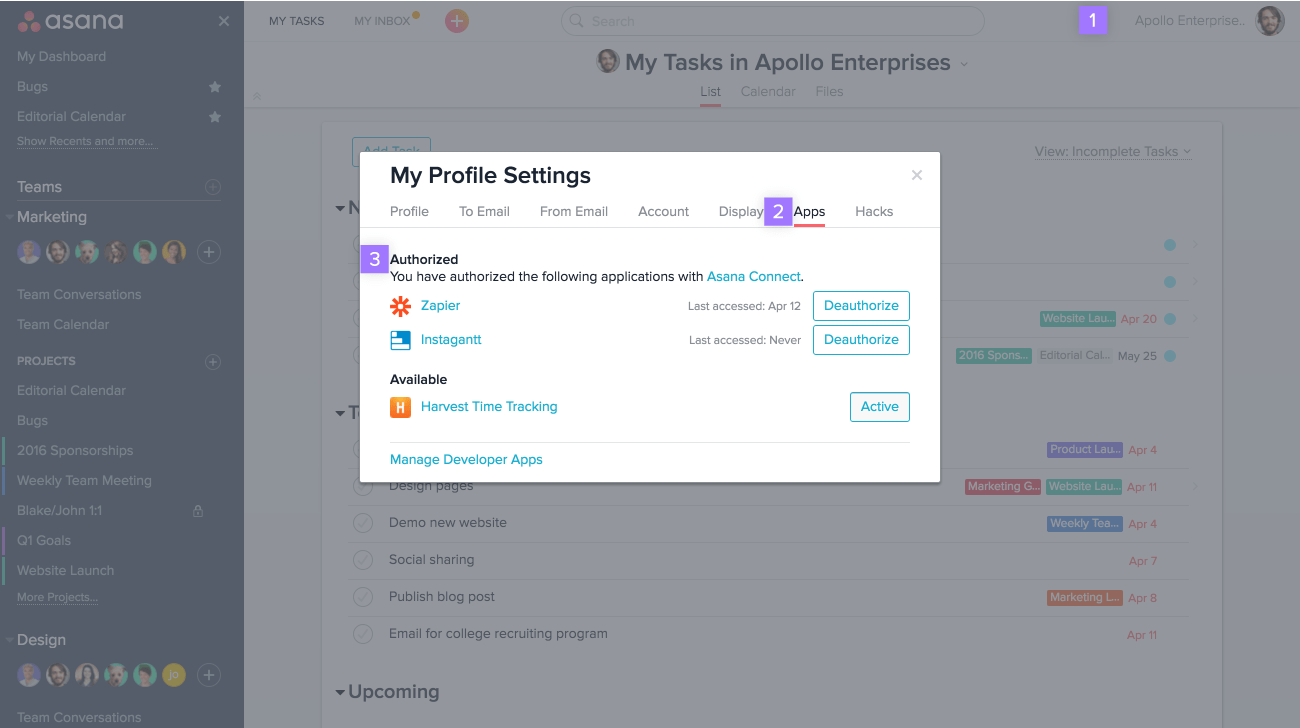Open the Q1 Goals project
The width and height of the screenshot is (1300, 728).
[44, 541]
